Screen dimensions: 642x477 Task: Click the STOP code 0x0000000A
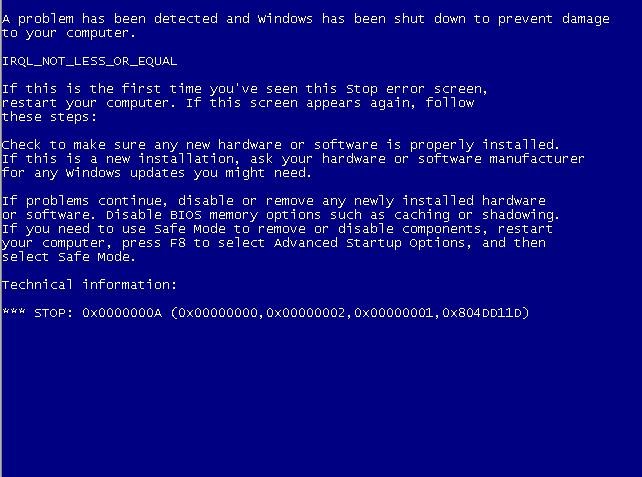122,313
